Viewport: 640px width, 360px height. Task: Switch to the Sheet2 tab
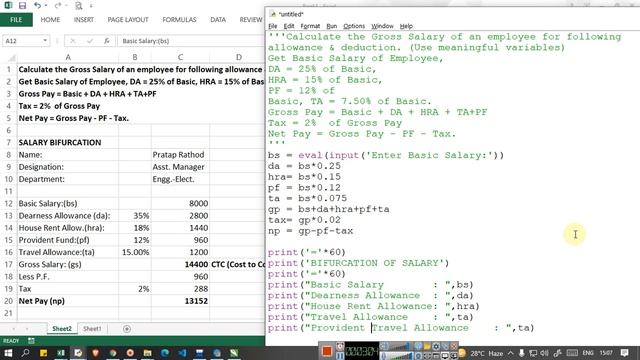(62, 329)
